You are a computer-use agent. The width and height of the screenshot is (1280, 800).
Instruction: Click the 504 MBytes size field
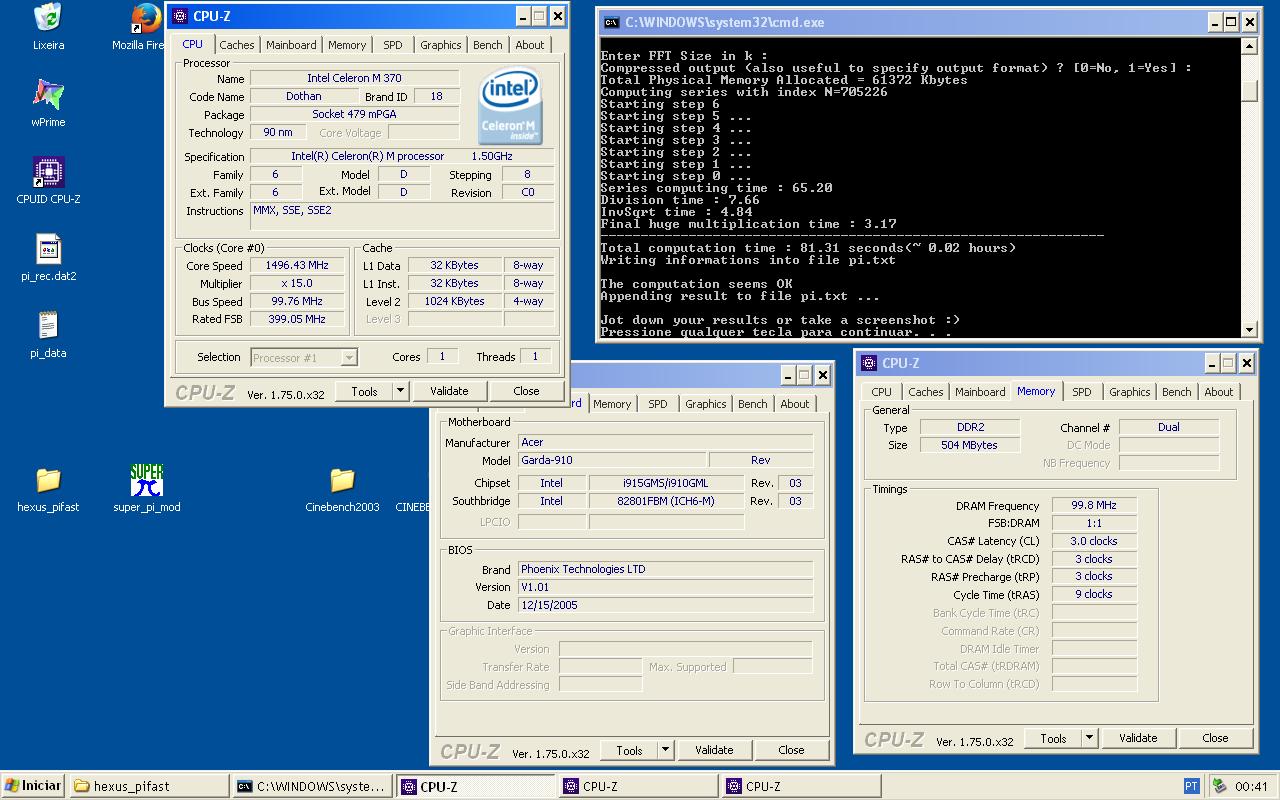(970, 445)
